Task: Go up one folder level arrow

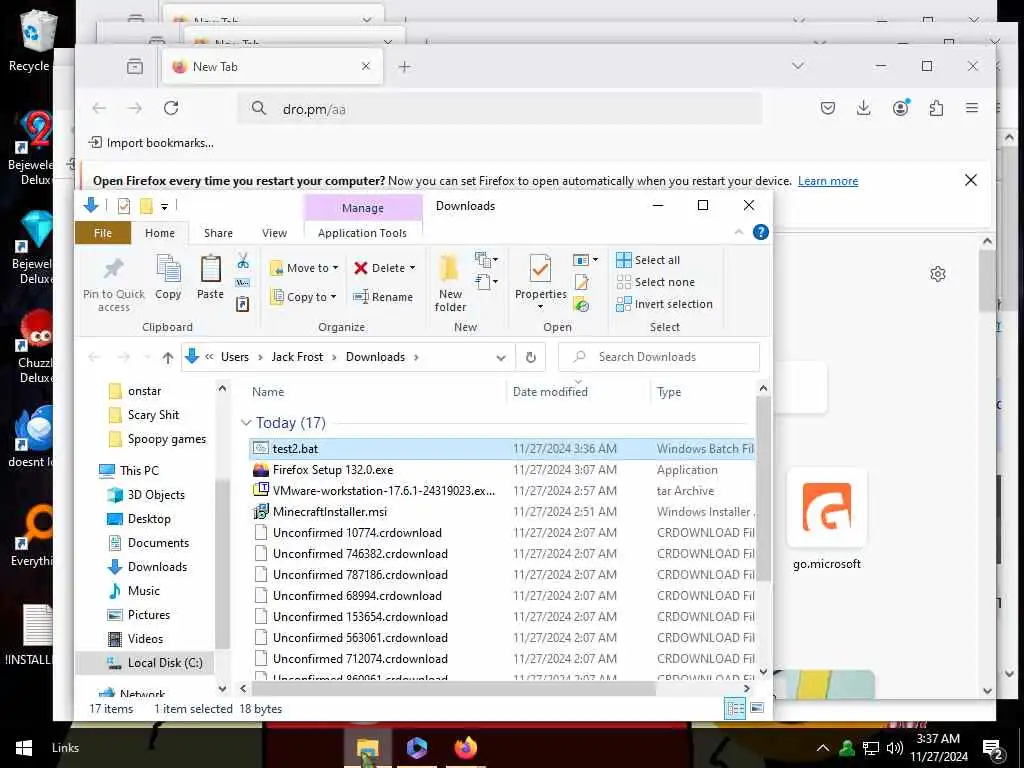Action: pos(168,357)
